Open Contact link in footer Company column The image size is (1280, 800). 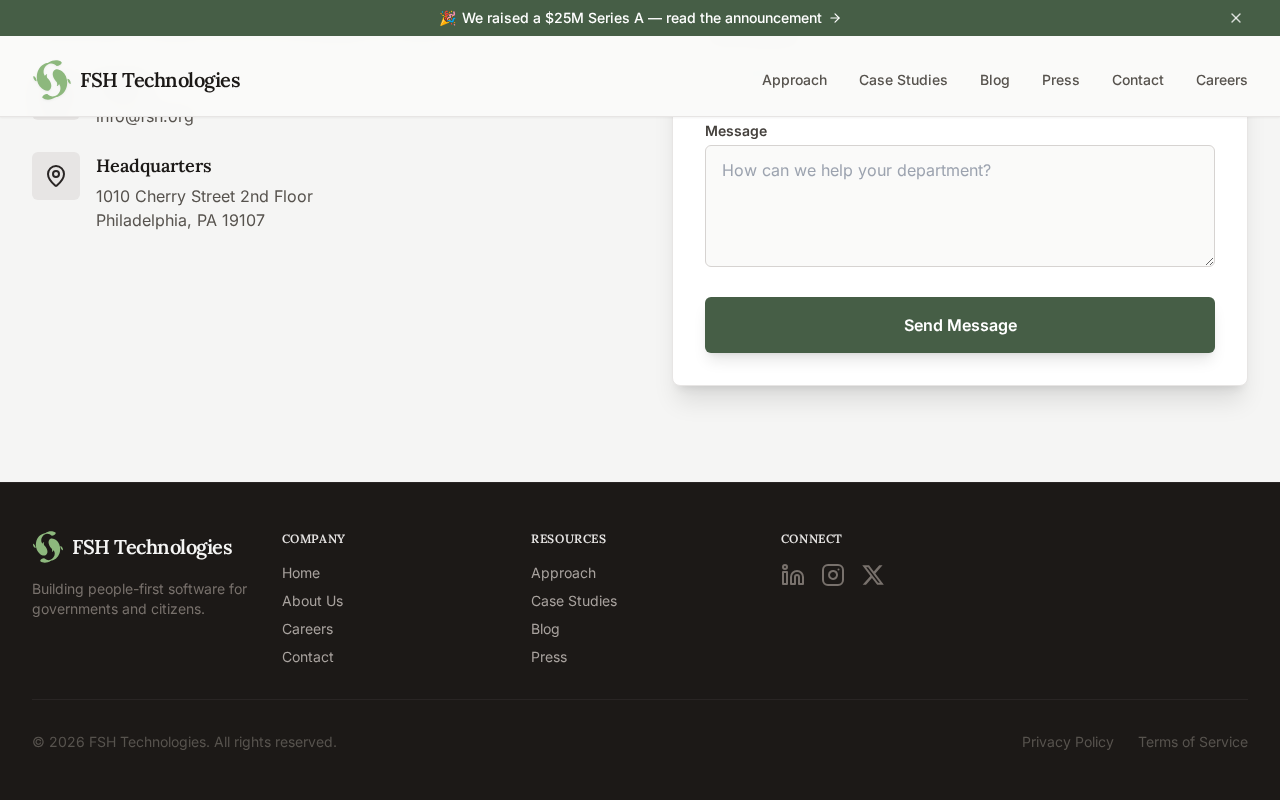click(x=308, y=657)
